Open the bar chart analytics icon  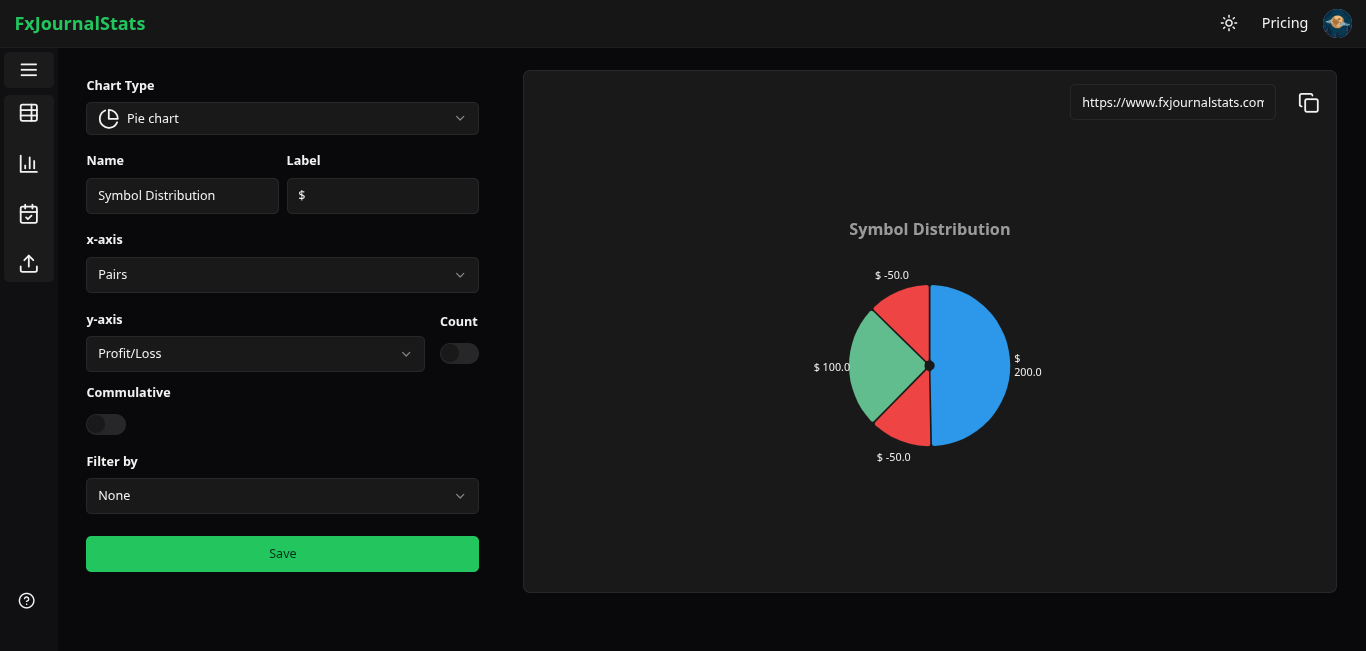point(29,164)
